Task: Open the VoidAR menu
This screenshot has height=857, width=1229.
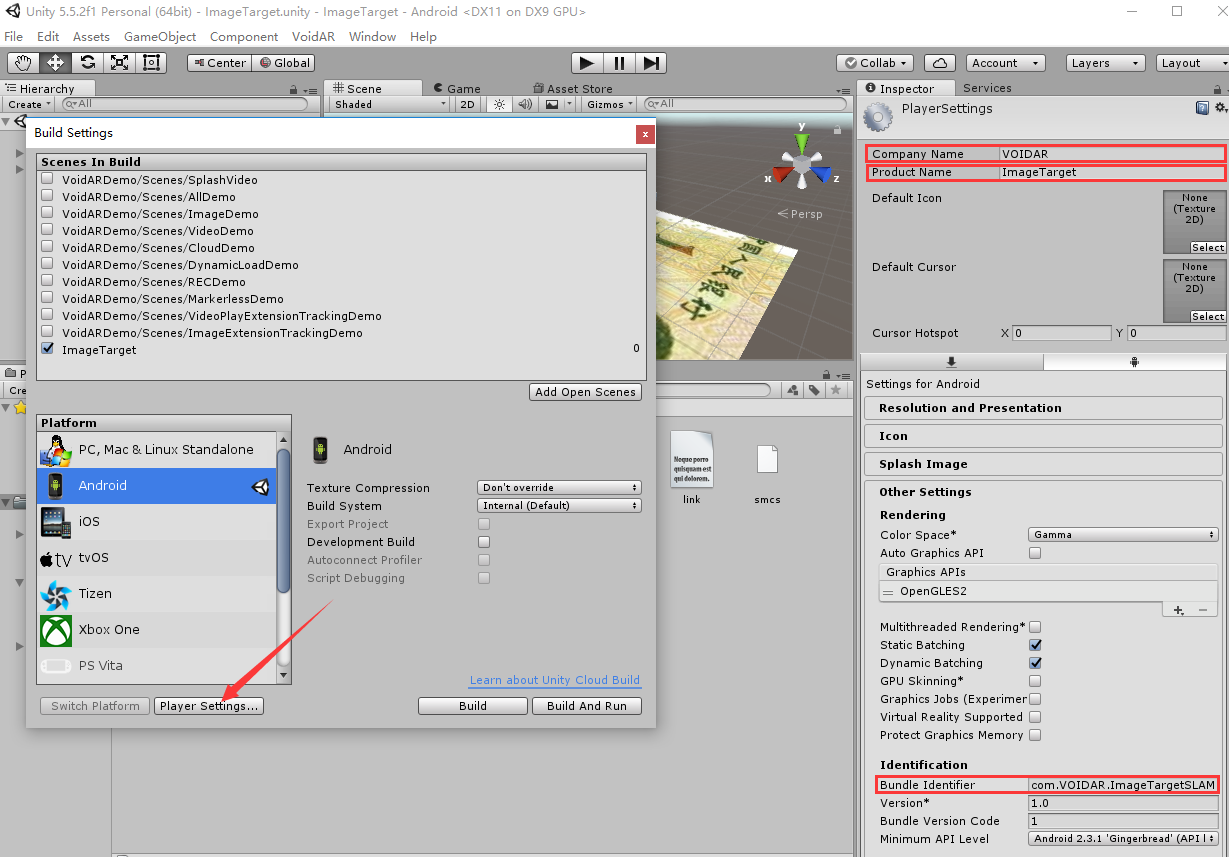Action: point(313,37)
